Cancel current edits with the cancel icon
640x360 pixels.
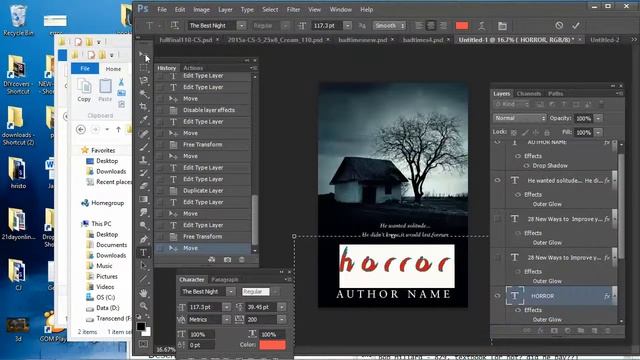coord(559,25)
